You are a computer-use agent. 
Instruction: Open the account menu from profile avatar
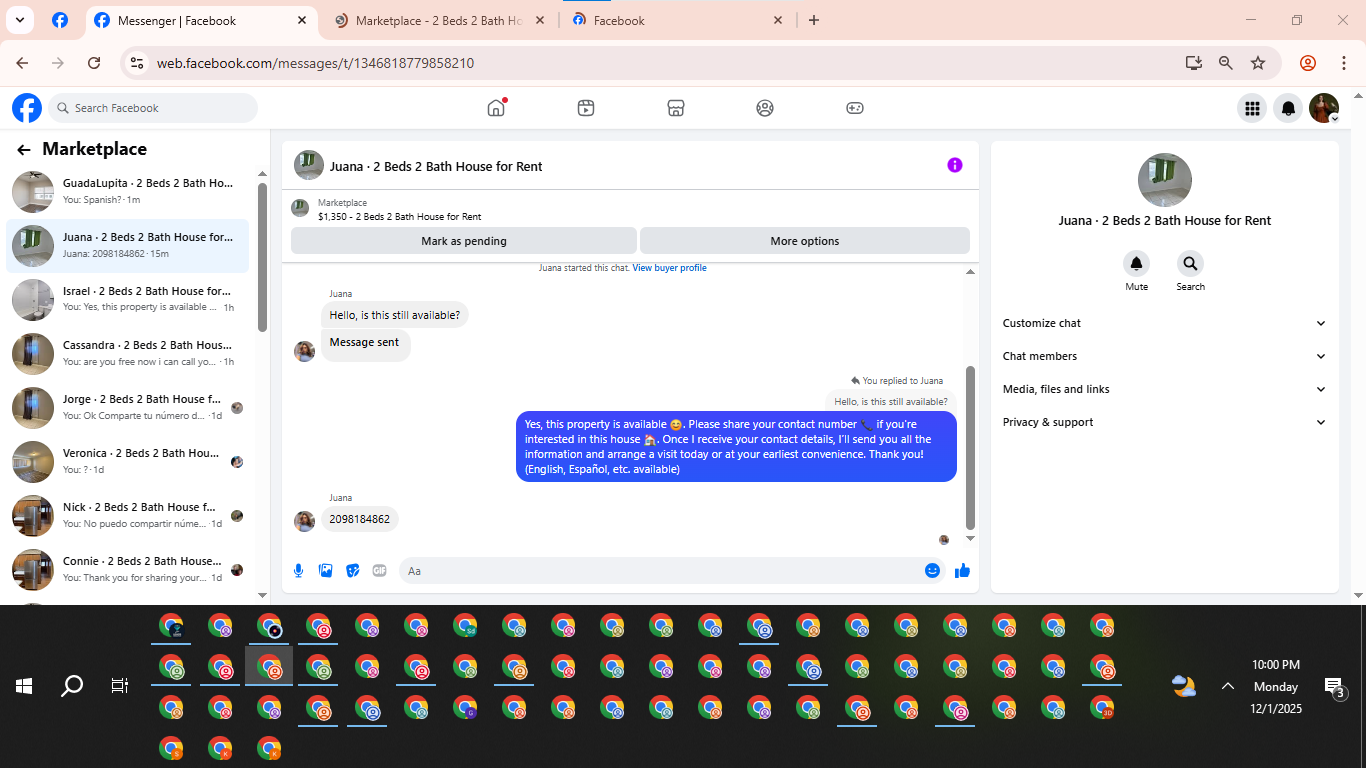1324,108
